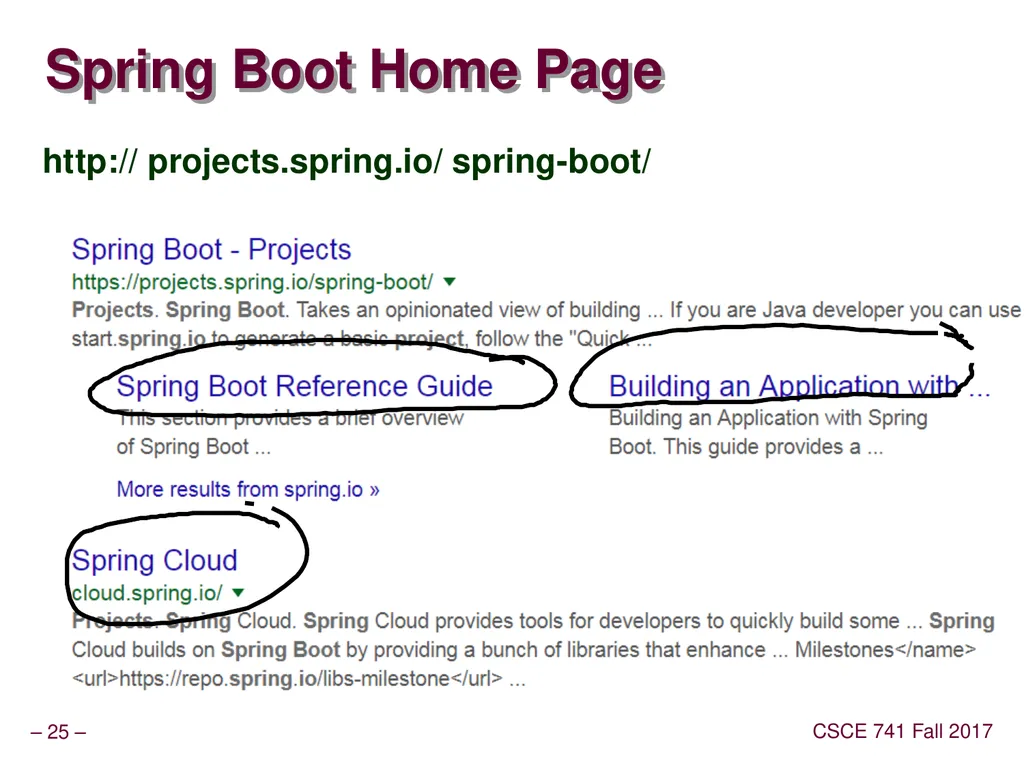Click the Spring Boot Home Page title
1024x768 pixels.
pyautogui.click(x=355, y=71)
